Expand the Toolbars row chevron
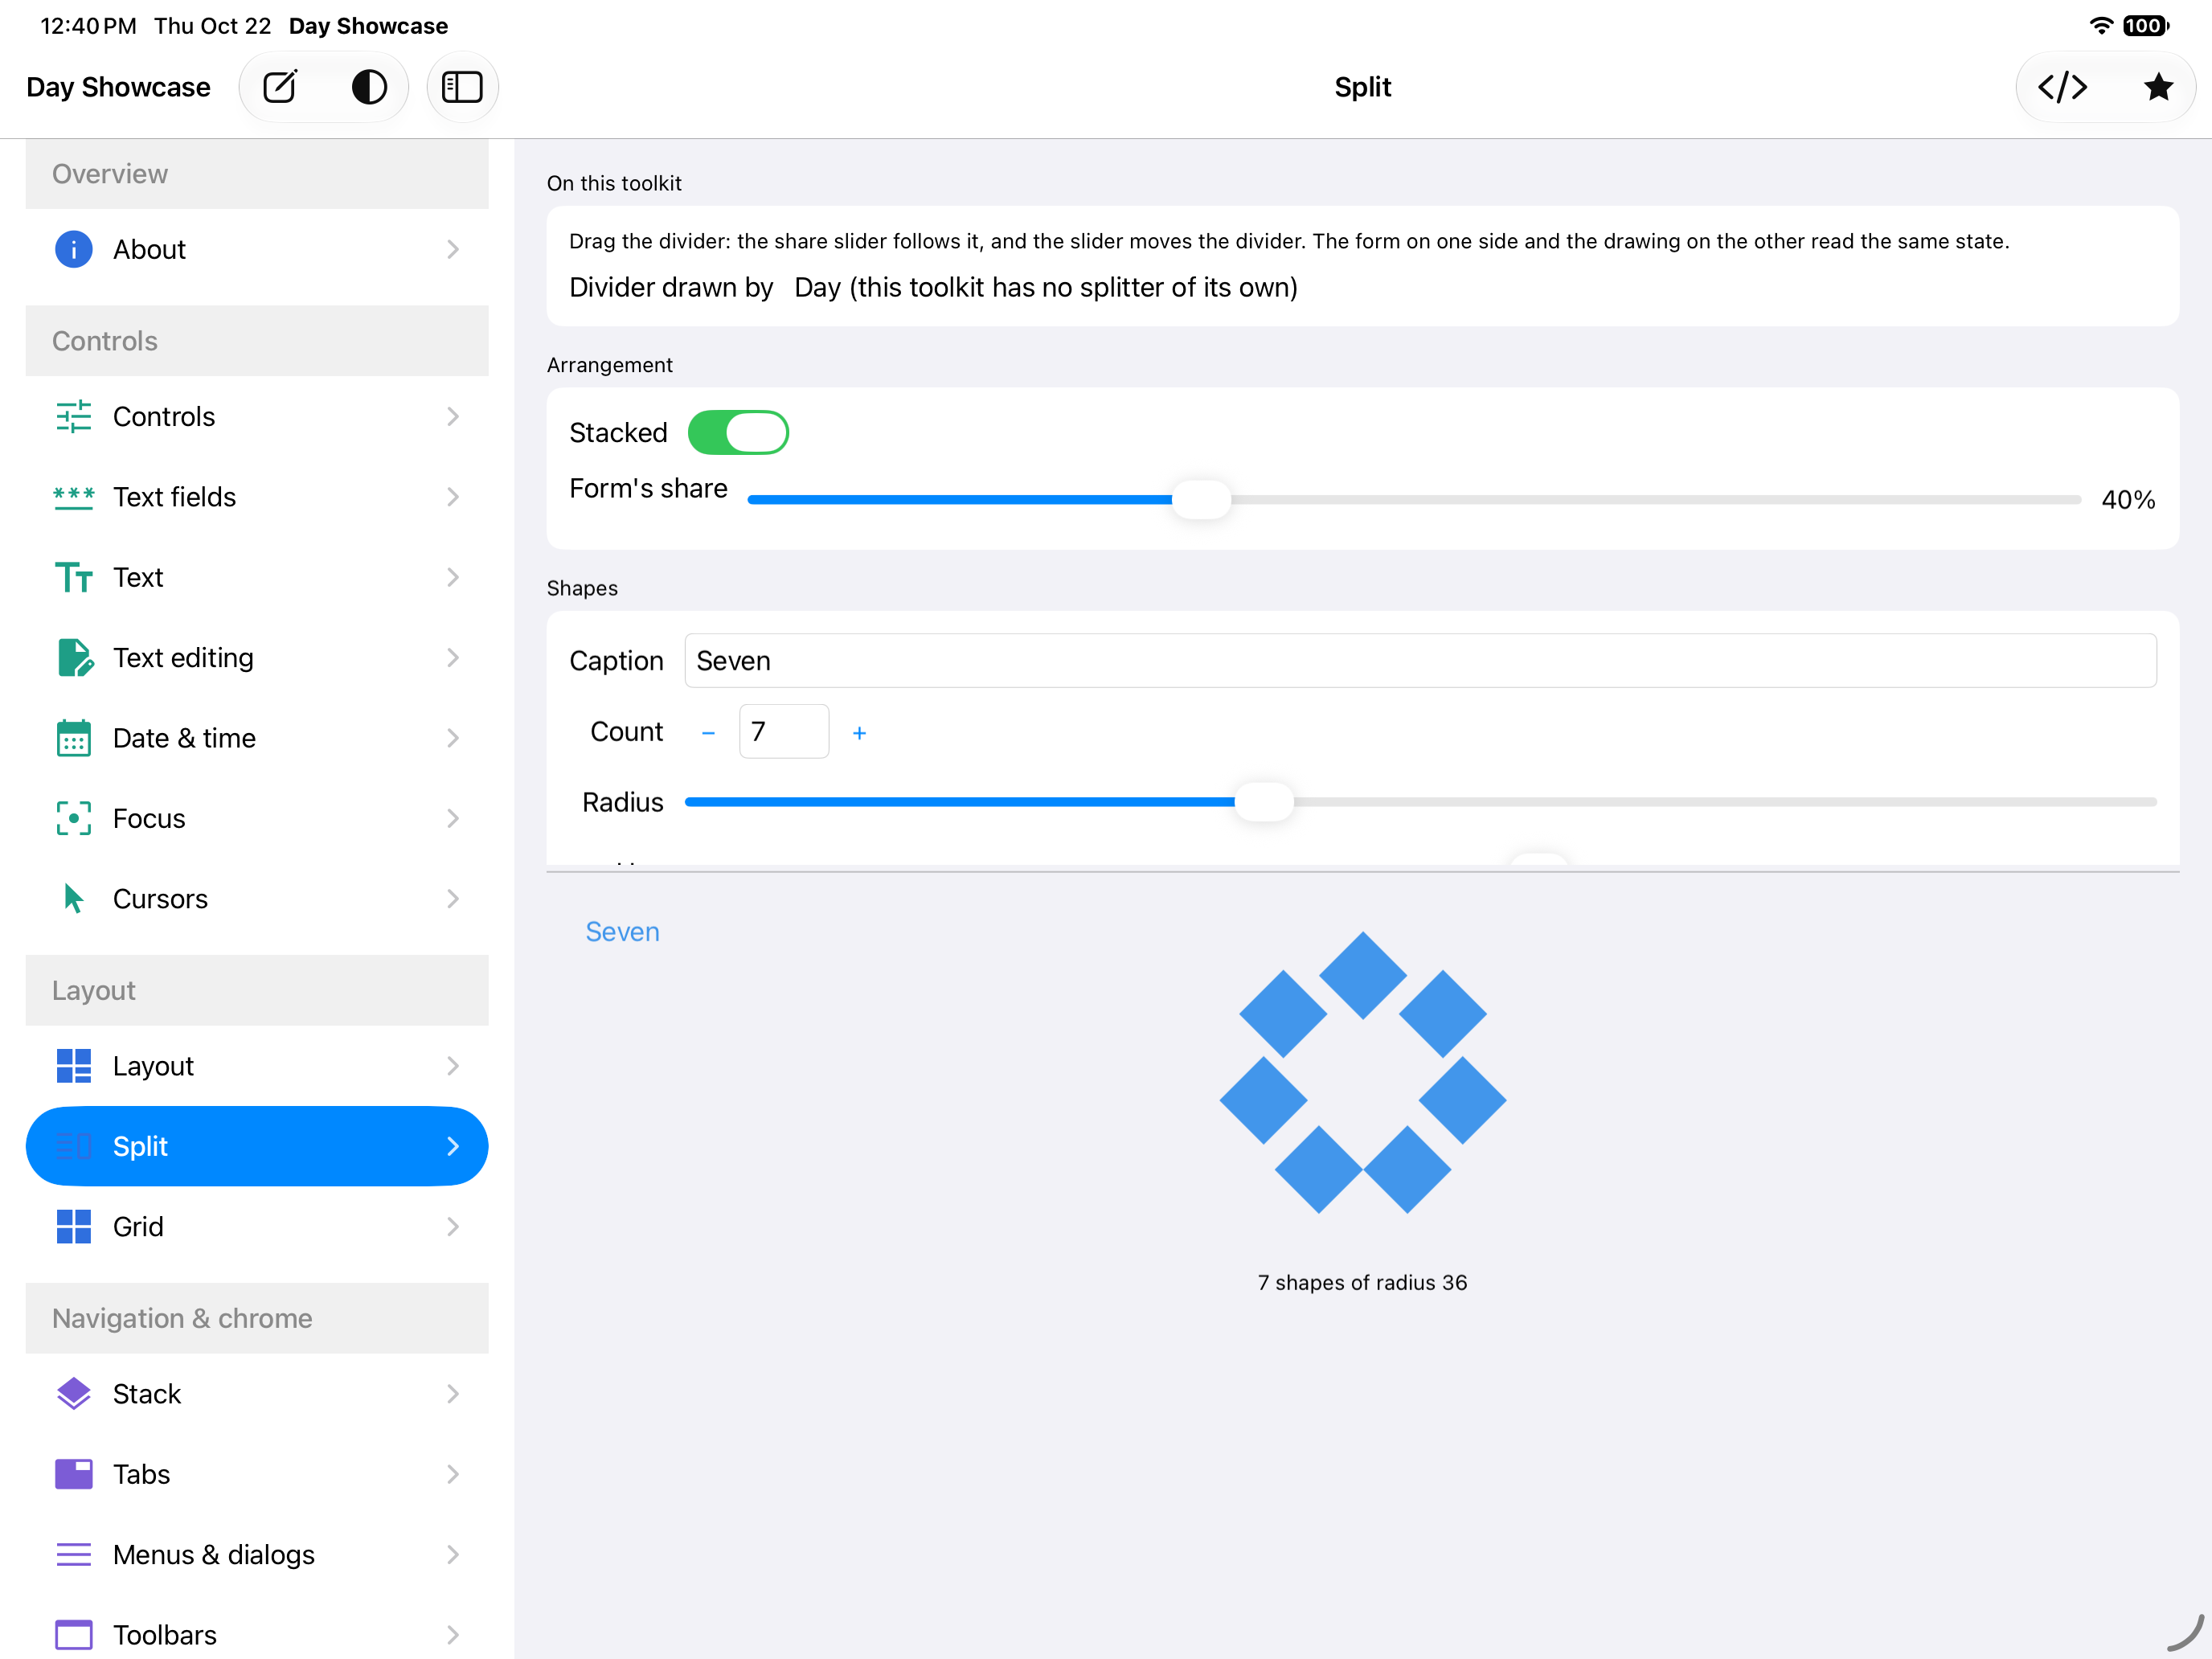The height and width of the screenshot is (1659, 2212). 453,1634
